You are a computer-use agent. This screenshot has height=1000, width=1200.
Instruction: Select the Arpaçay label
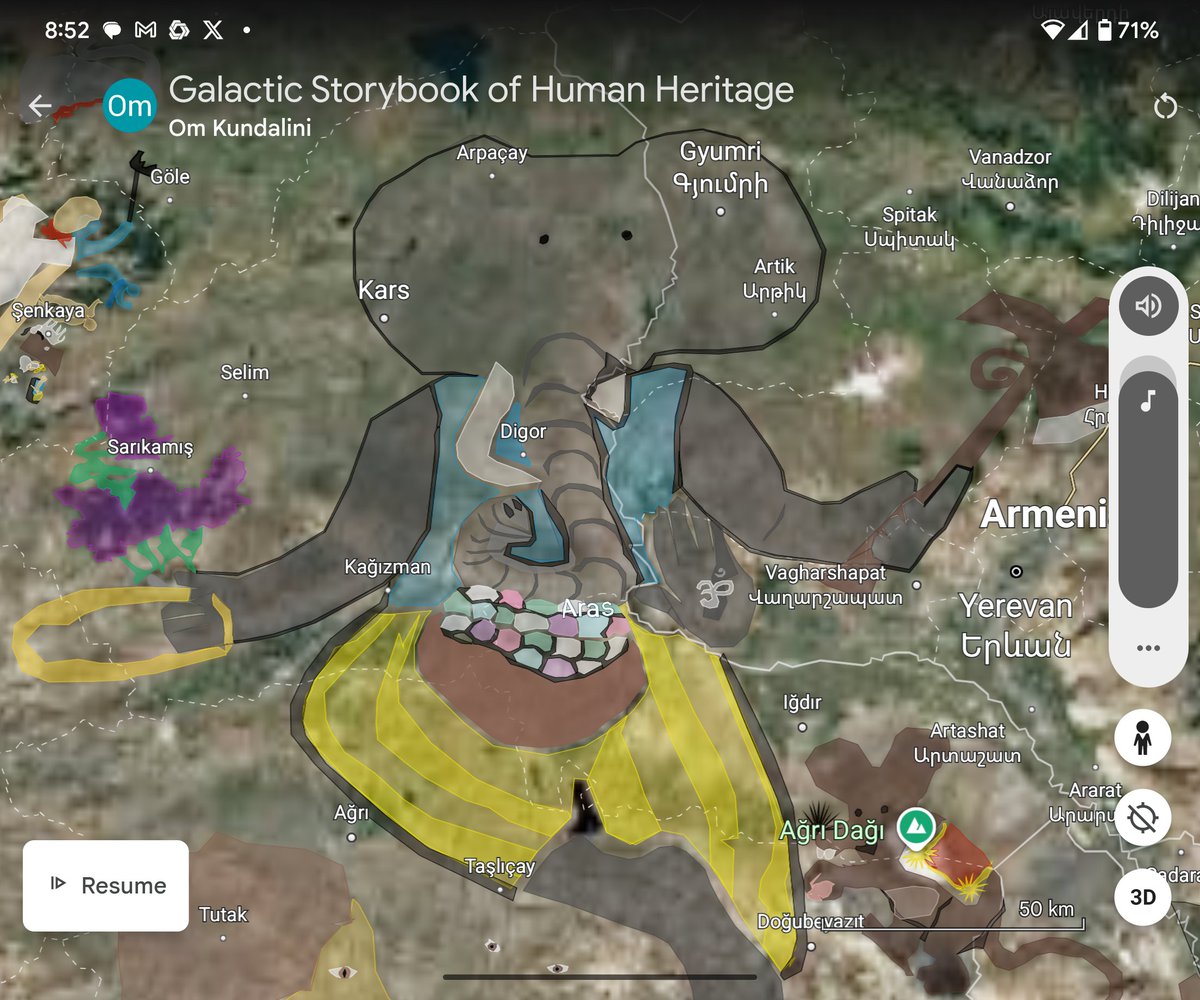click(491, 153)
